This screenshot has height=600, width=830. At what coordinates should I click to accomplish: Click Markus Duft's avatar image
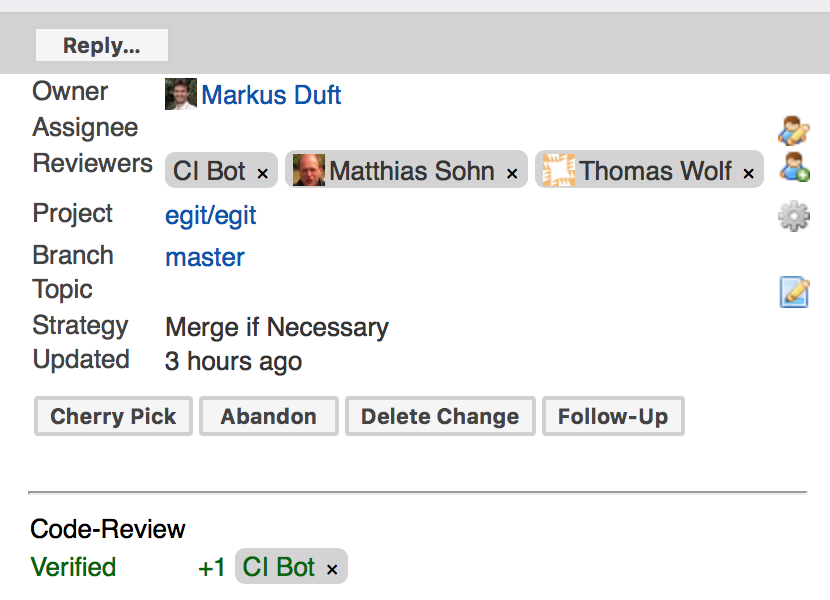[181, 94]
